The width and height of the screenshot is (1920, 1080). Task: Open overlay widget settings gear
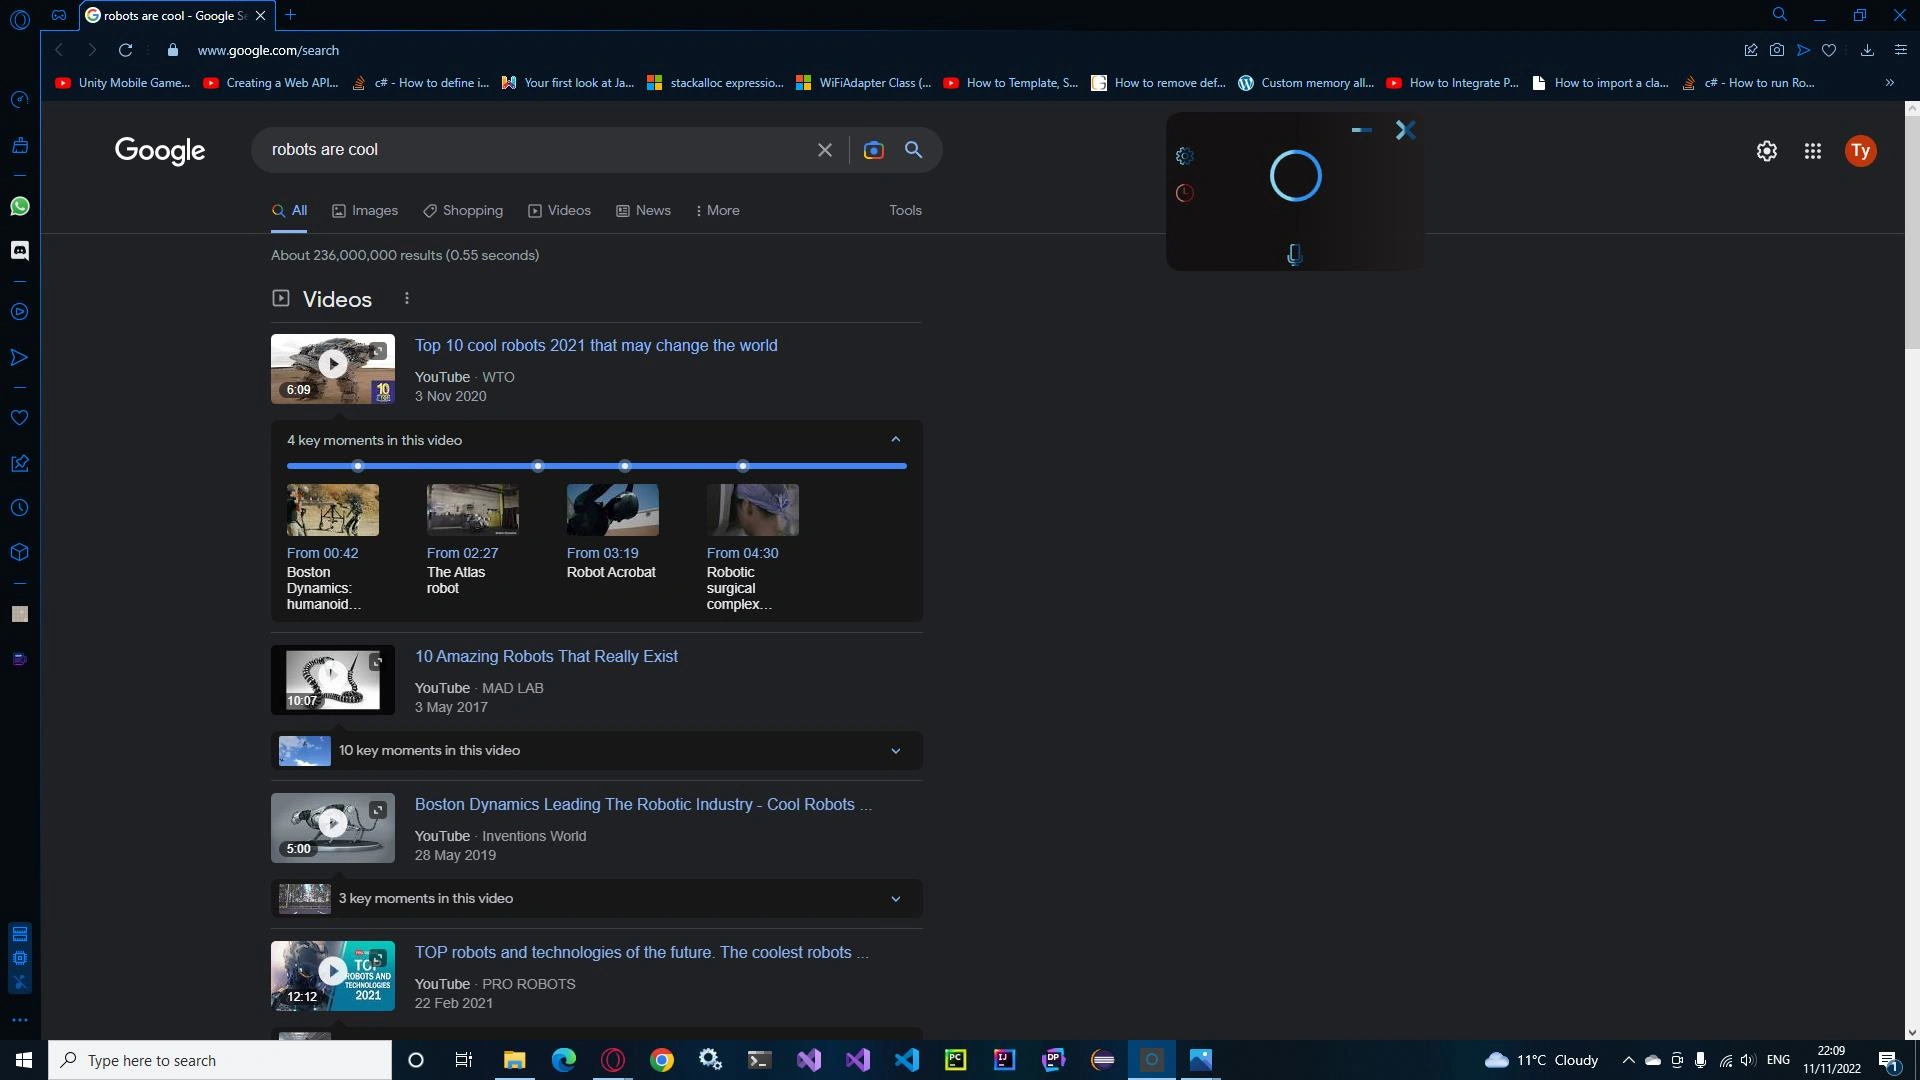(1184, 156)
